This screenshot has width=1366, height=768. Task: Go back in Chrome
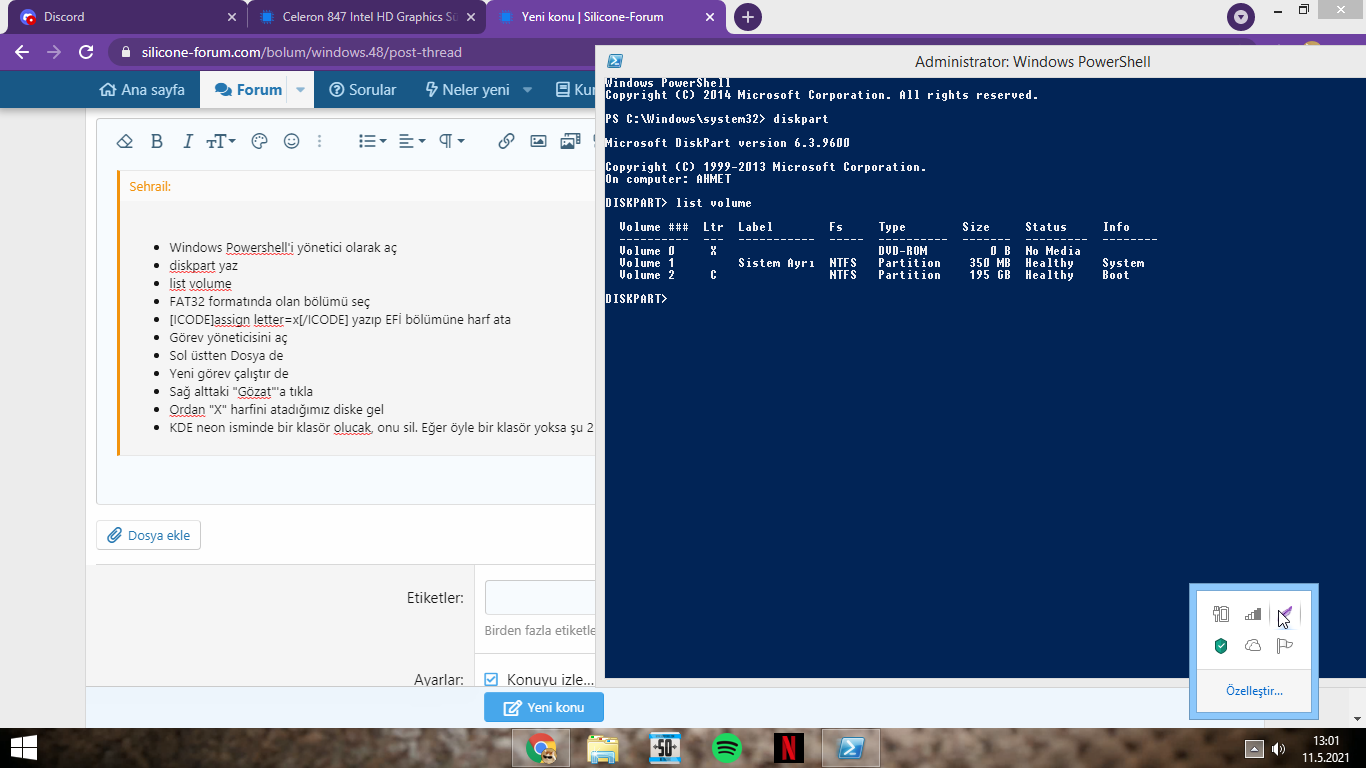(22, 52)
